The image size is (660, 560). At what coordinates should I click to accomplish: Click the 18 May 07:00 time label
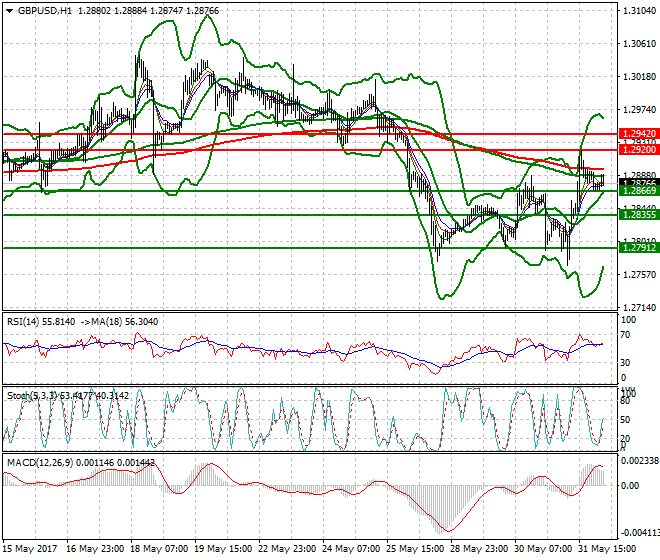click(159, 549)
